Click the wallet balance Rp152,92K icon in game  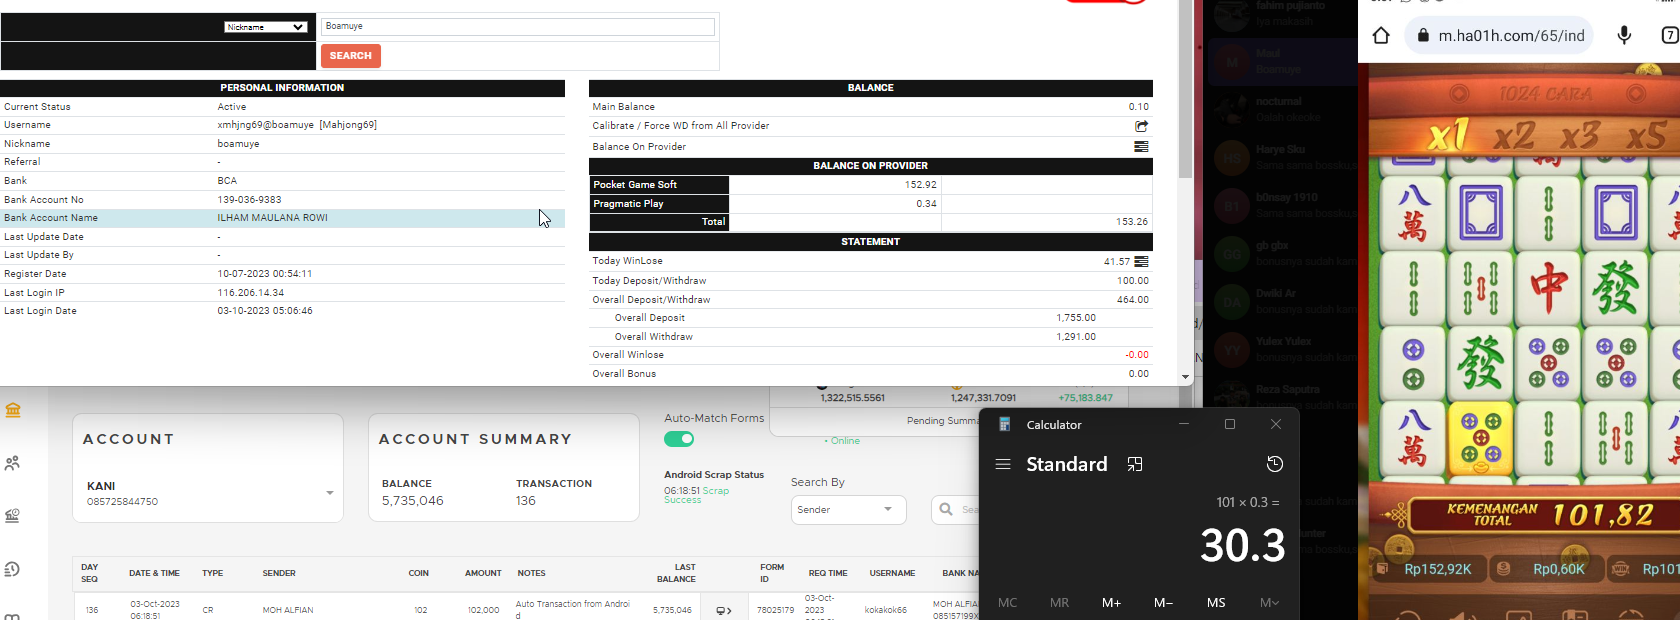tap(1382, 569)
